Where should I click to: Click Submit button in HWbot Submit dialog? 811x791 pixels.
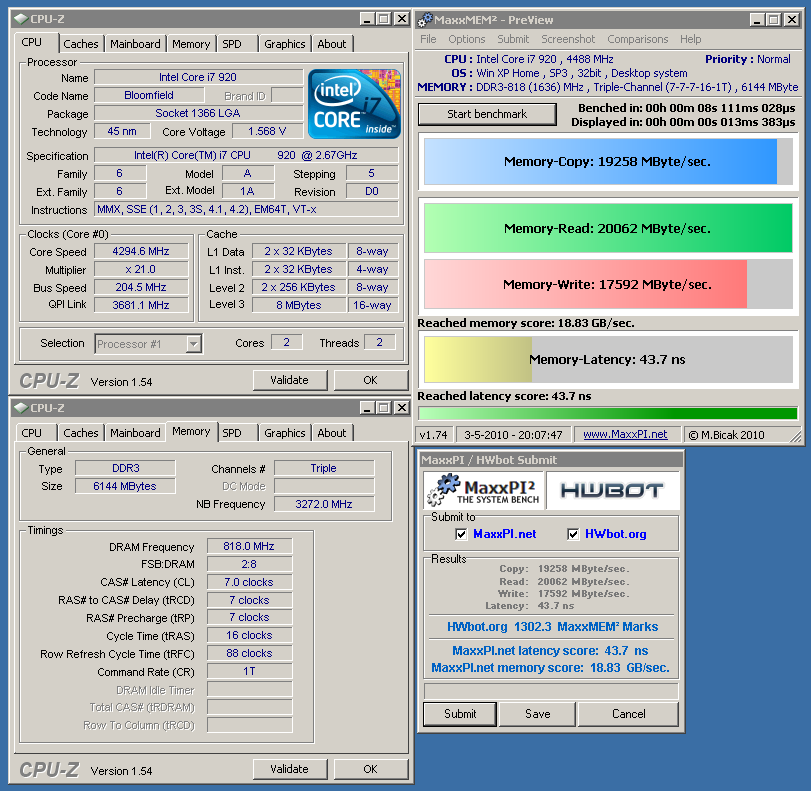[x=460, y=714]
